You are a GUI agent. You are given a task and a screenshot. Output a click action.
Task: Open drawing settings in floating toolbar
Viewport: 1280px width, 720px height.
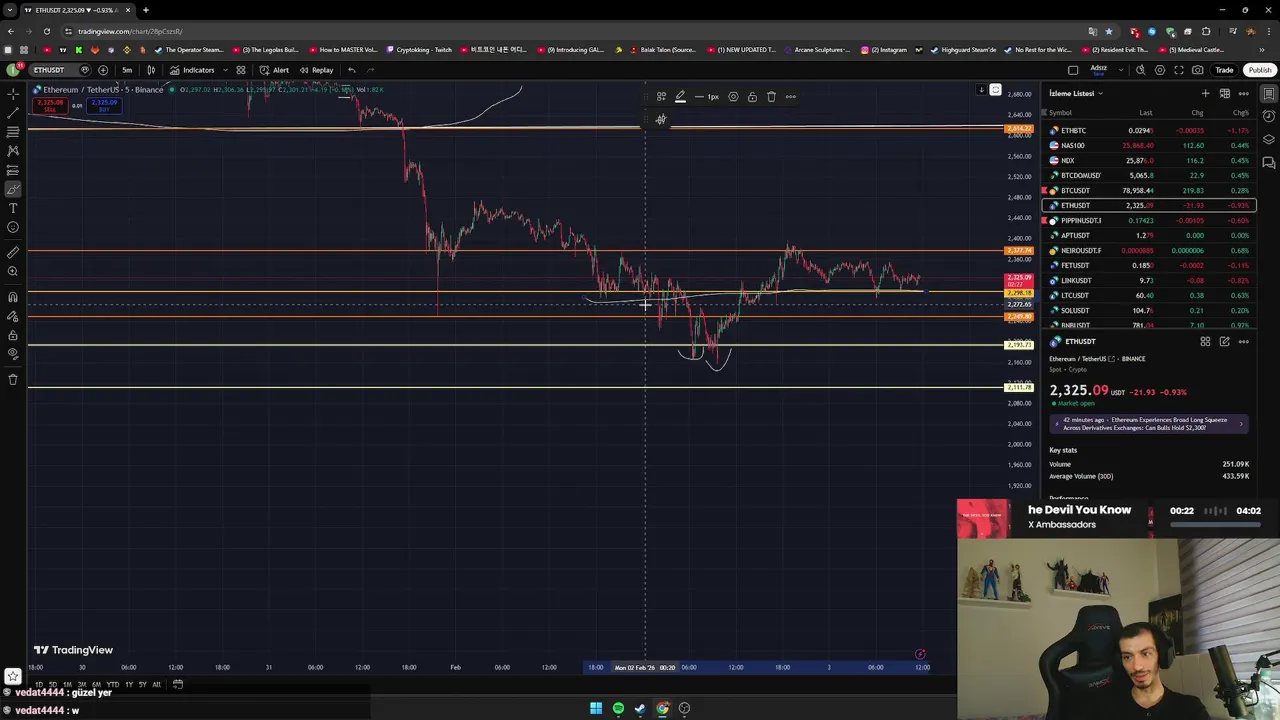733,97
